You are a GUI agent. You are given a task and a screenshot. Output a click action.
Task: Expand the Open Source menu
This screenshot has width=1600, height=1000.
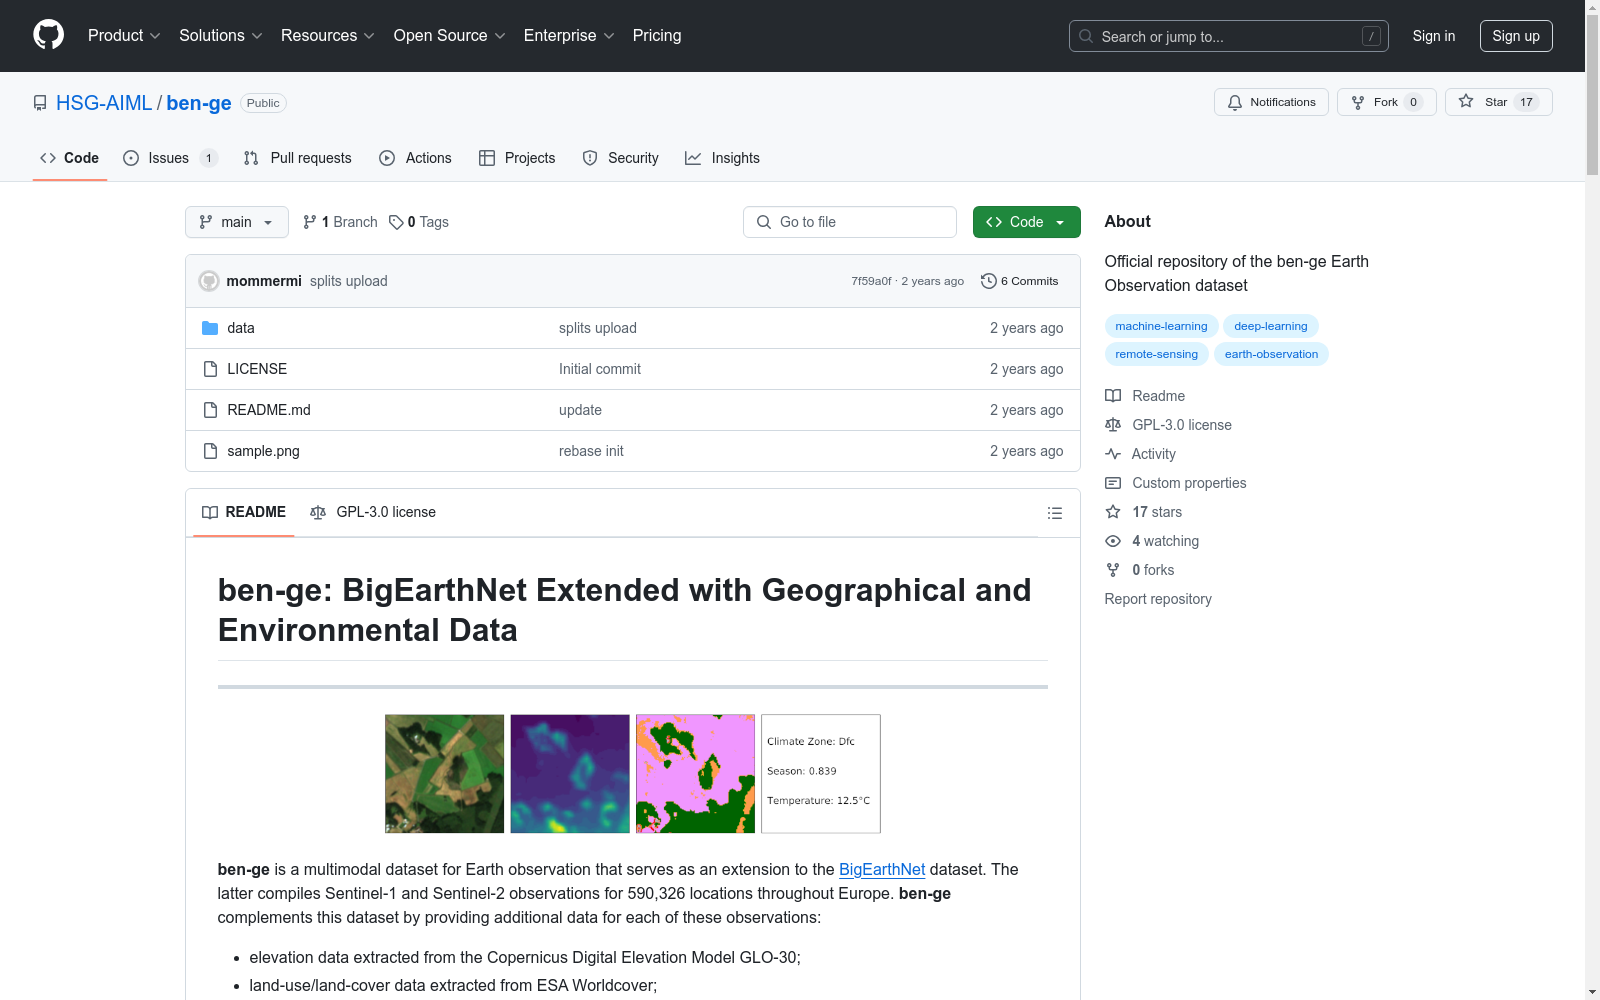450,35
